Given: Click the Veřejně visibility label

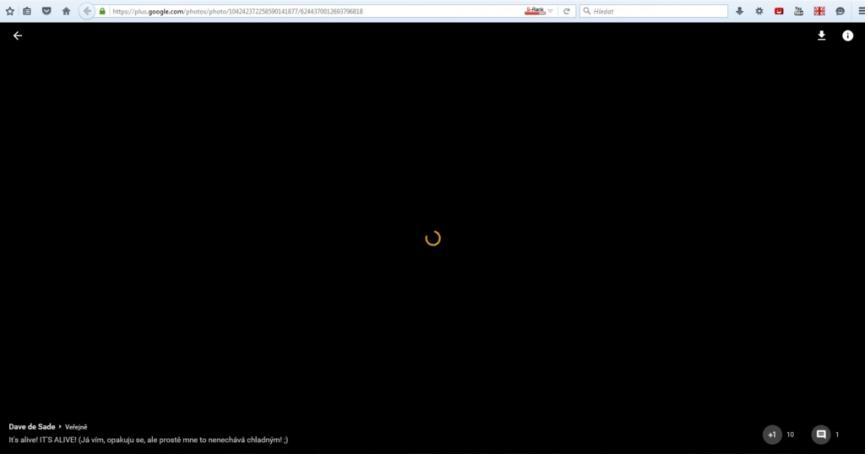Looking at the screenshot, I should [x=76, y=427].
